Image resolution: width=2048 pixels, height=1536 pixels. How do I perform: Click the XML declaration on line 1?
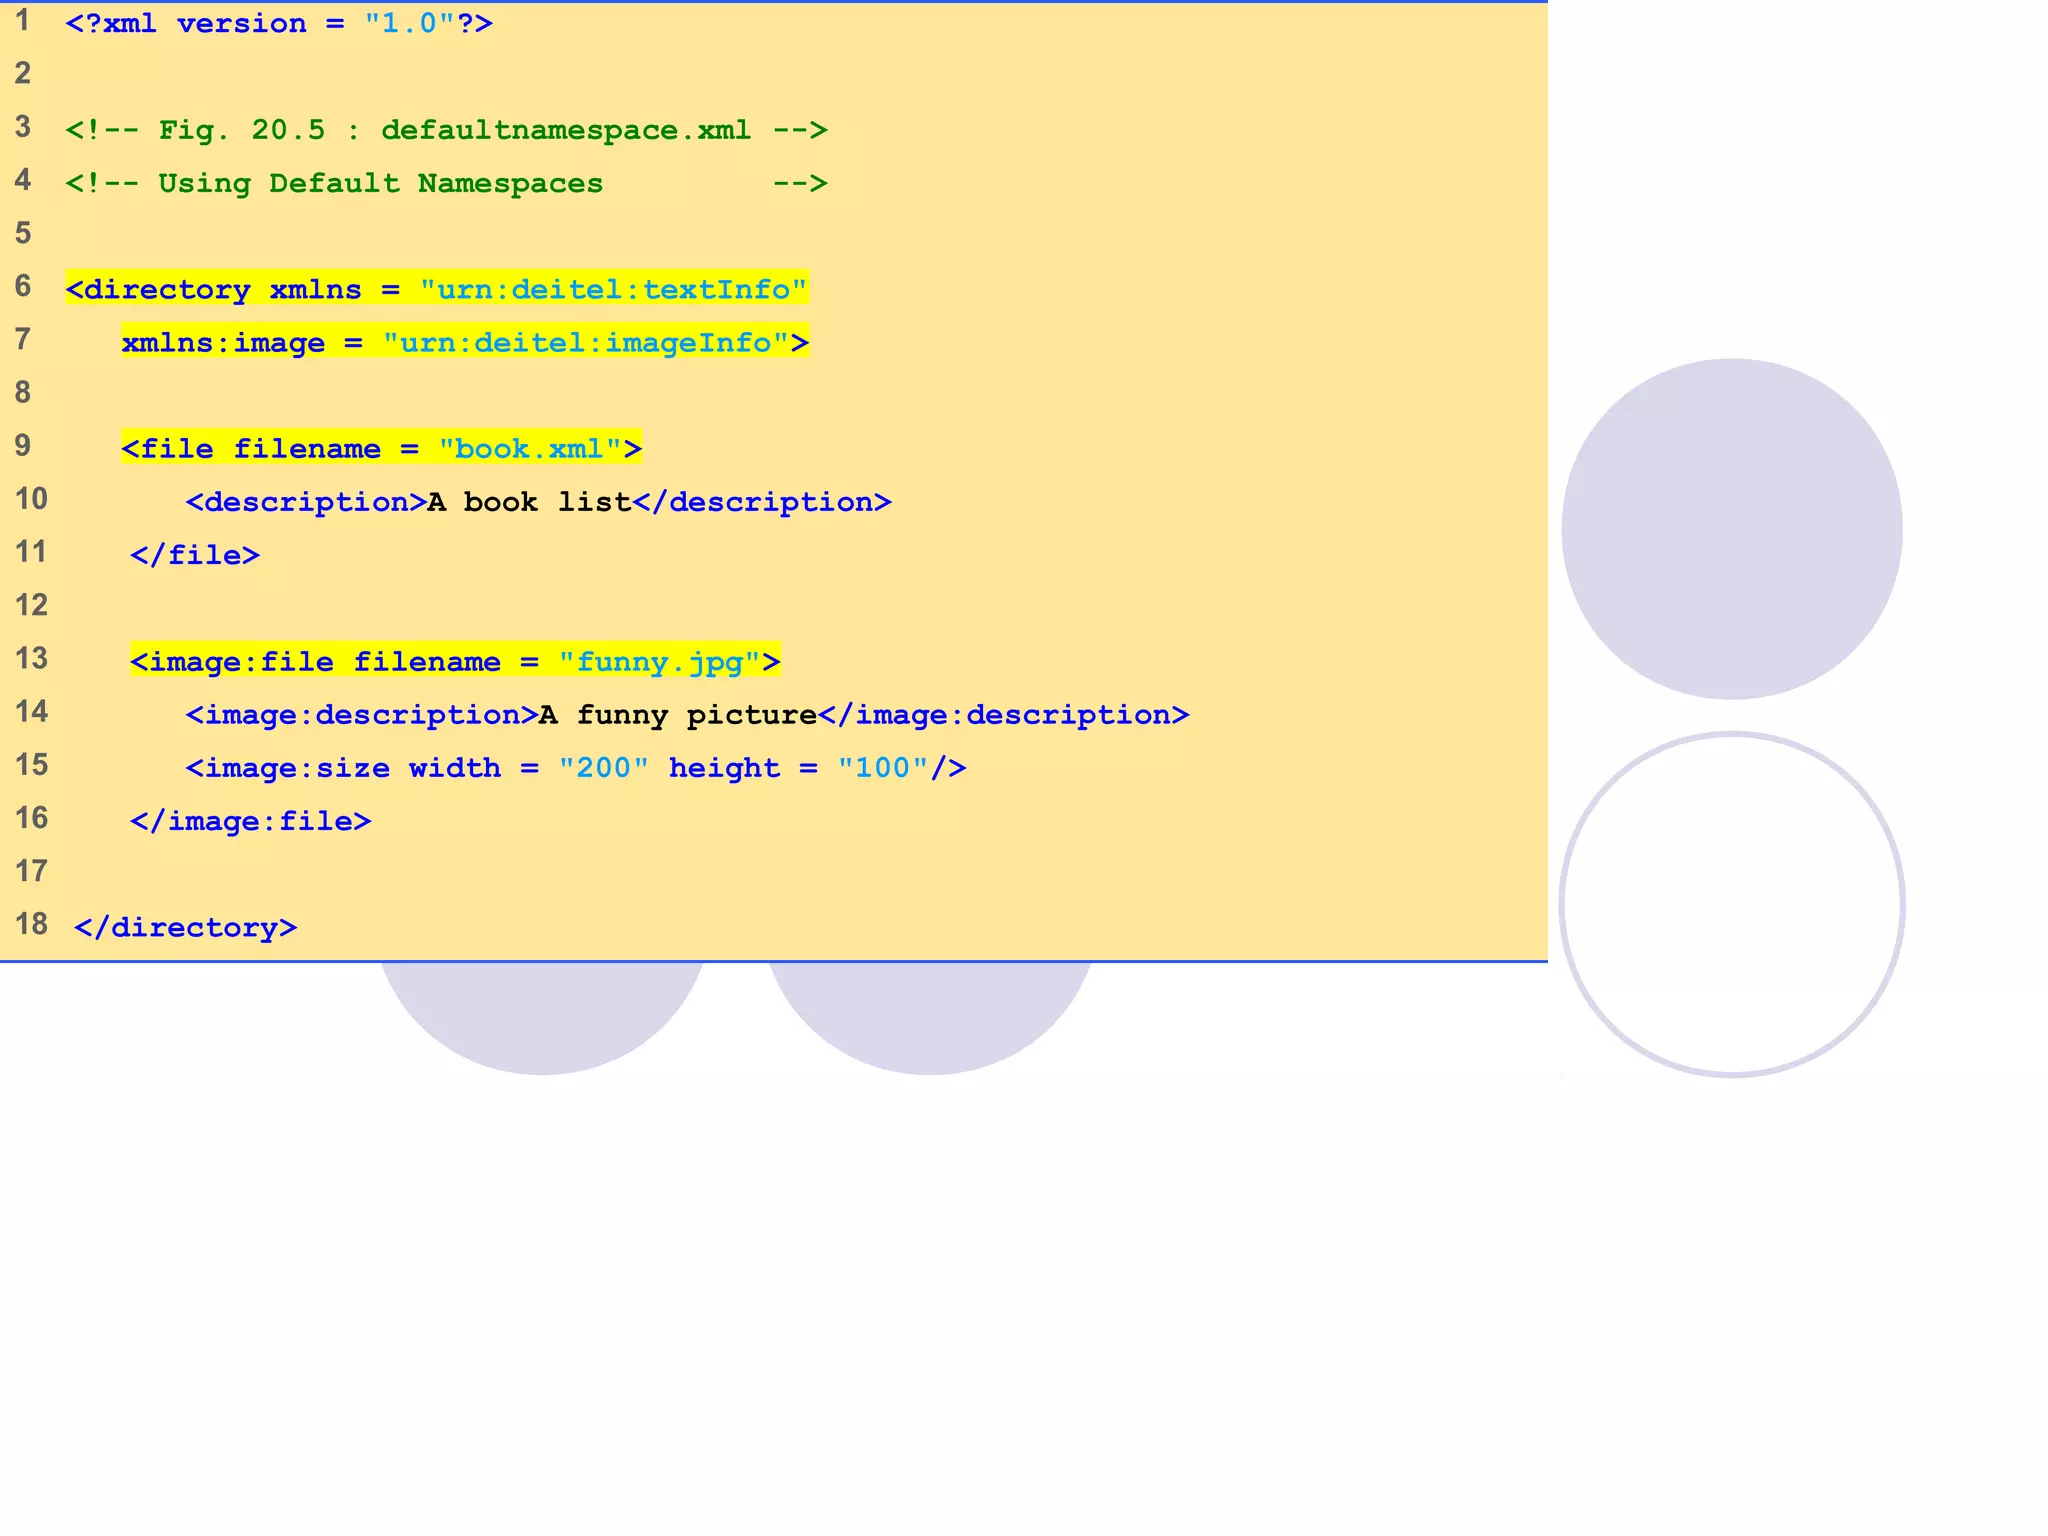(279, 23)
